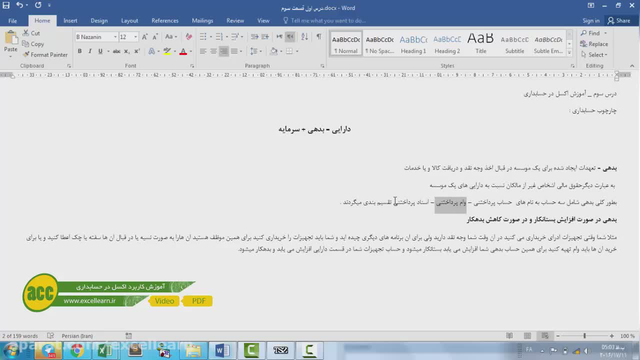Click the Save icon in quick access toolbar
This screenshot has width=640, height=360.
point(6,5)
